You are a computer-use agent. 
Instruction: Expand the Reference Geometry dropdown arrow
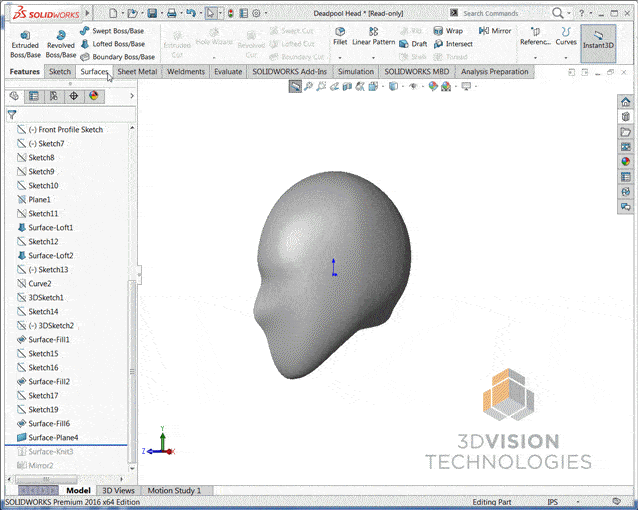(x=535, y=58)
